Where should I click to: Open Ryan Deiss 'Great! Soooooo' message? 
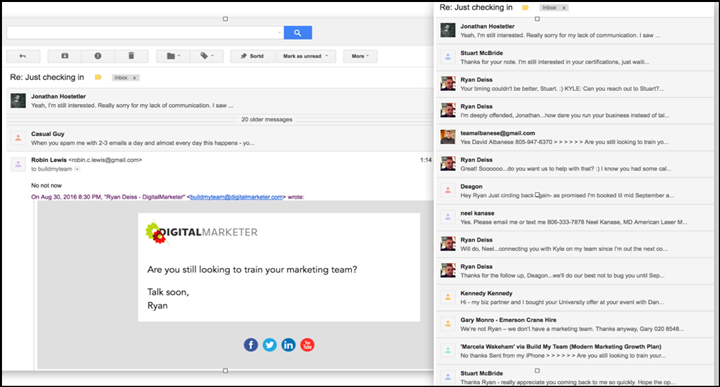point(575,164)
